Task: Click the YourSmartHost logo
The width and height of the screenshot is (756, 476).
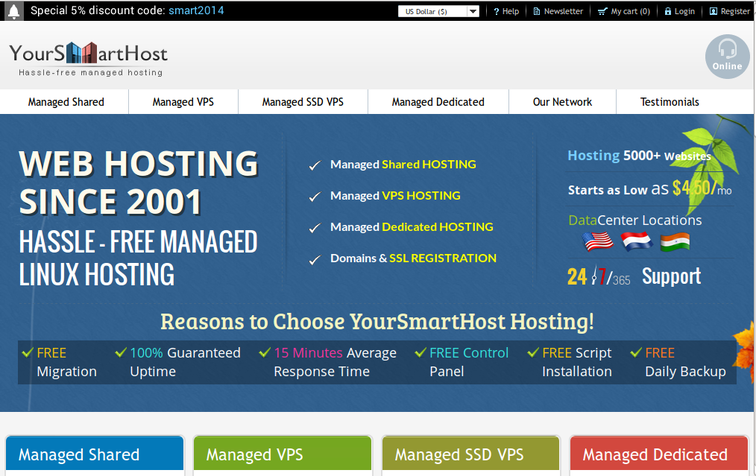Action: 89,58
